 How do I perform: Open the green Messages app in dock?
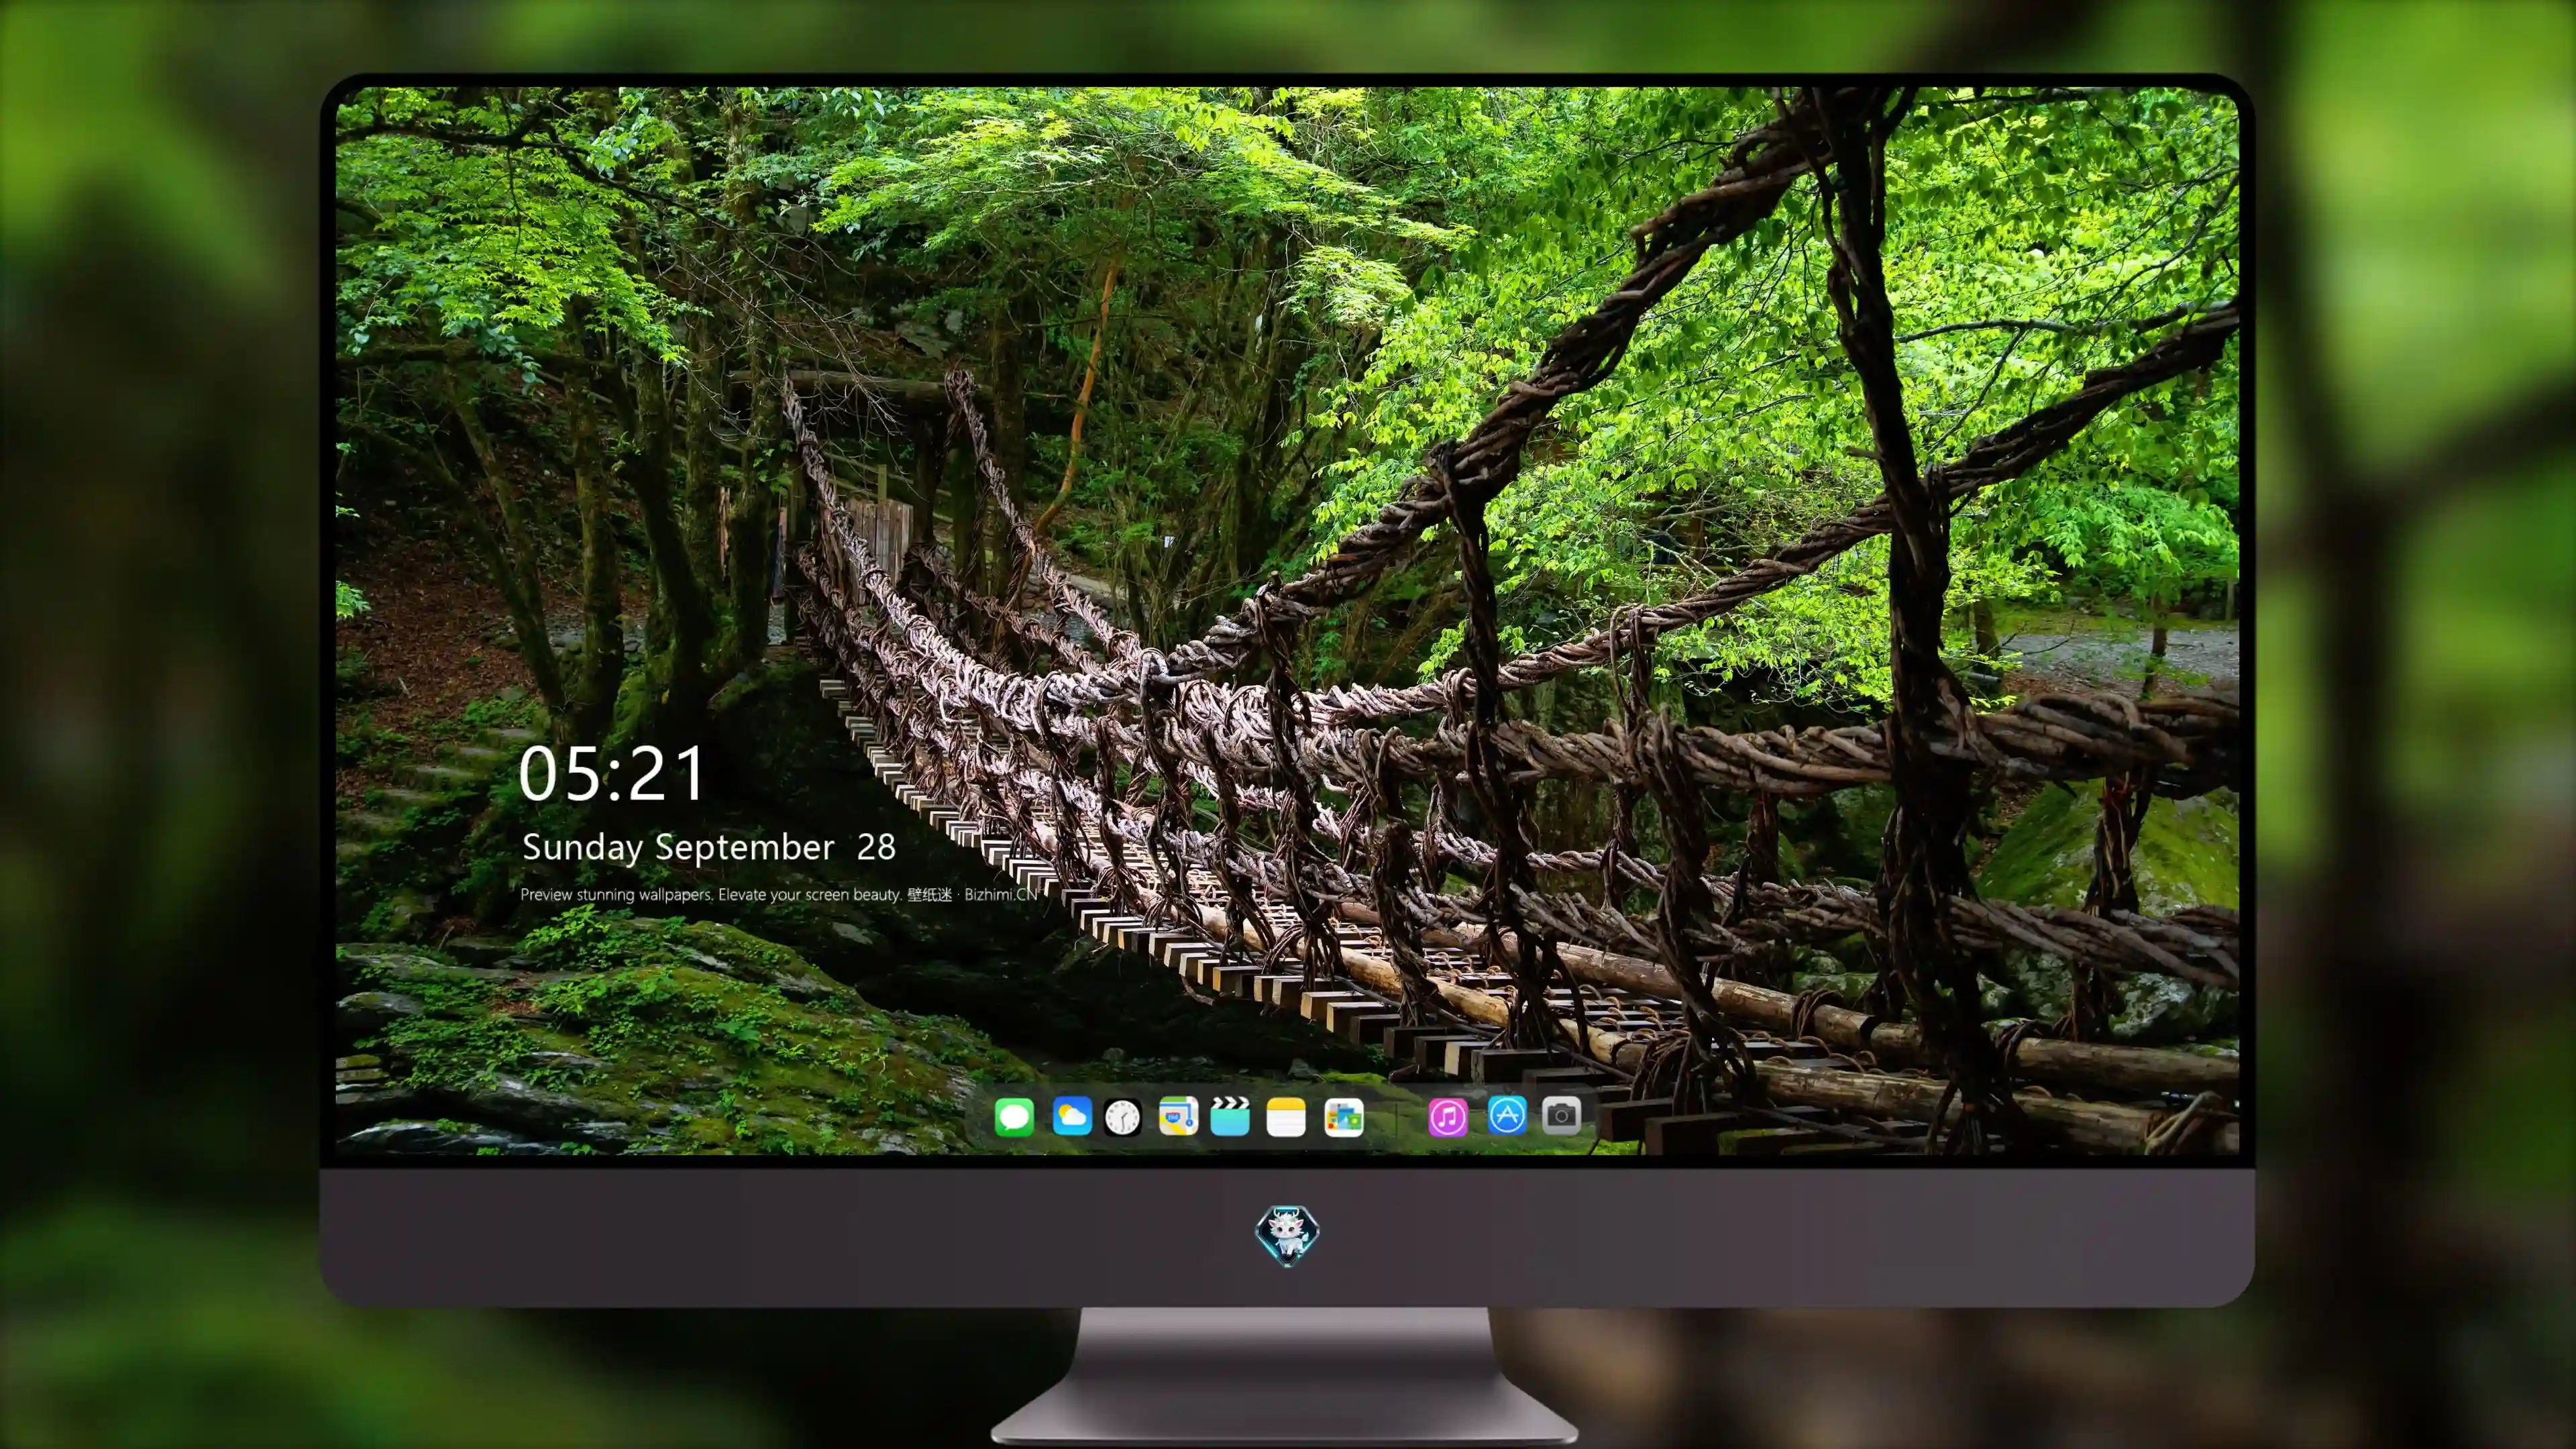[1014, 1117]
